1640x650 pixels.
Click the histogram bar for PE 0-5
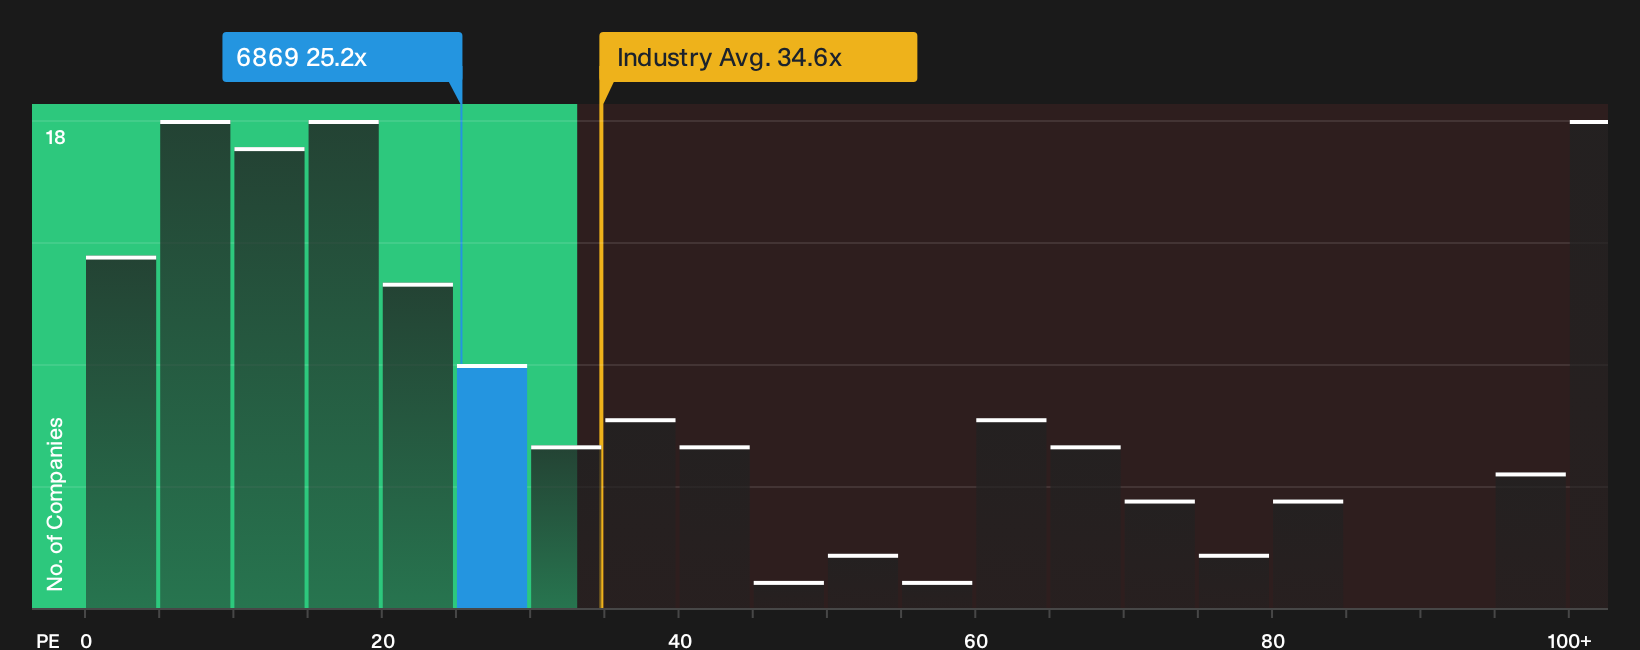(x=121, y=432)
